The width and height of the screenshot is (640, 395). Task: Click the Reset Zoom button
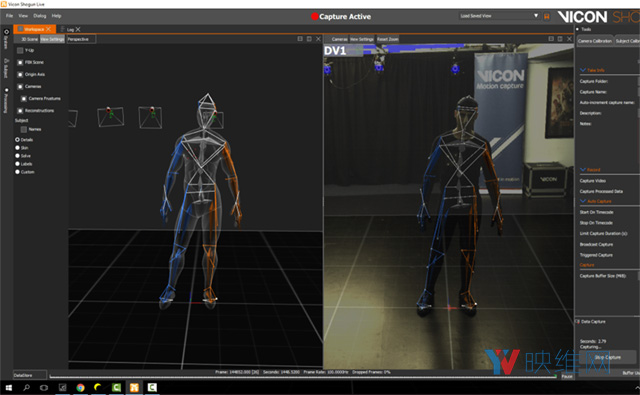pos(387,39)
